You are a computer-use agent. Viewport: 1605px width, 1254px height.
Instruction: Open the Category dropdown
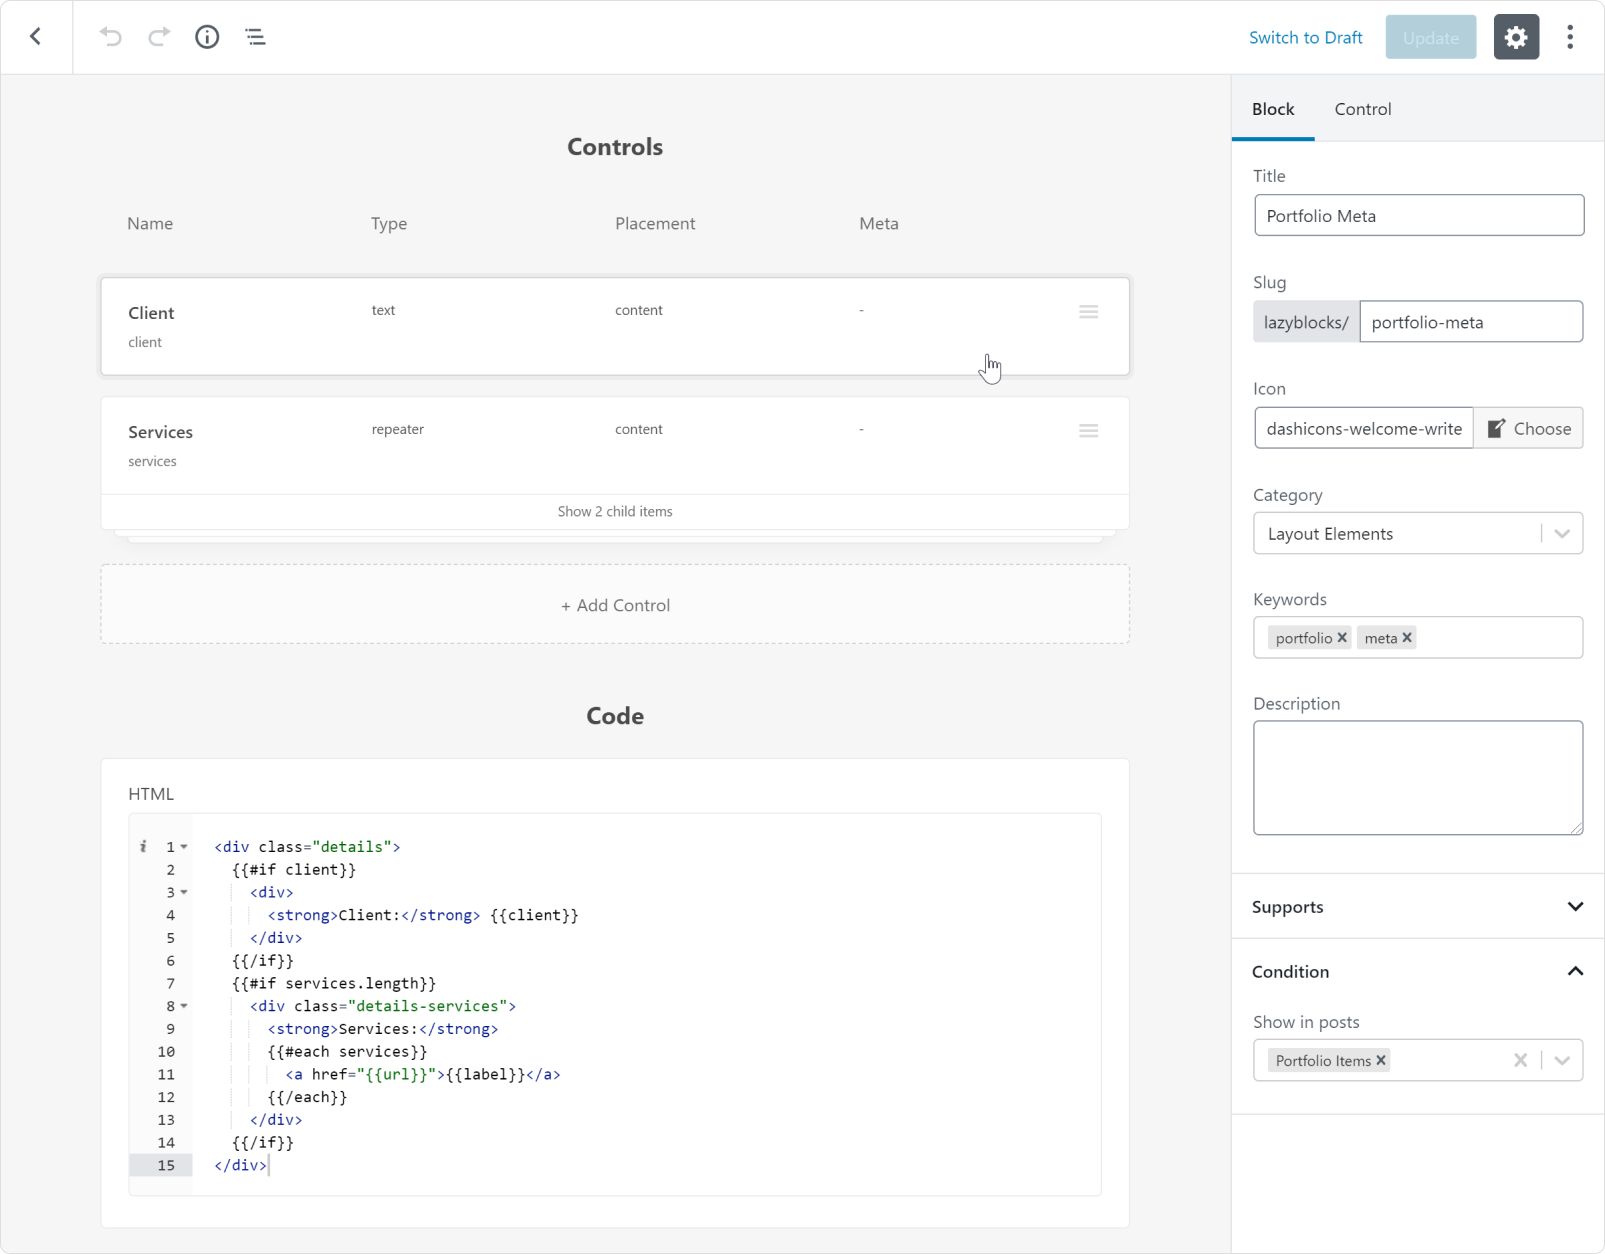(x=1418, y=534)
